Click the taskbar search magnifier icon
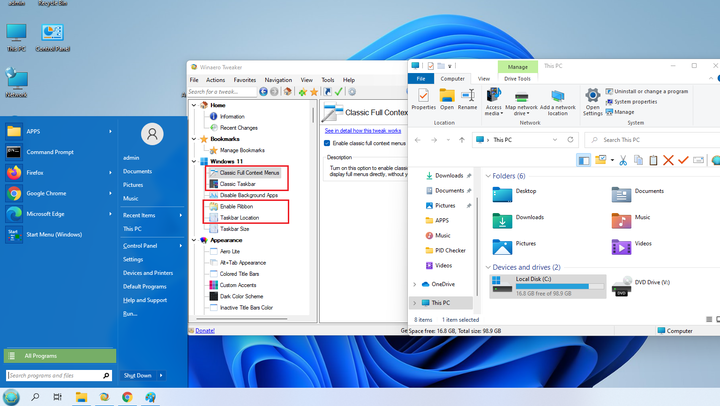Screen dimensions: 720x406 [35, 397]
